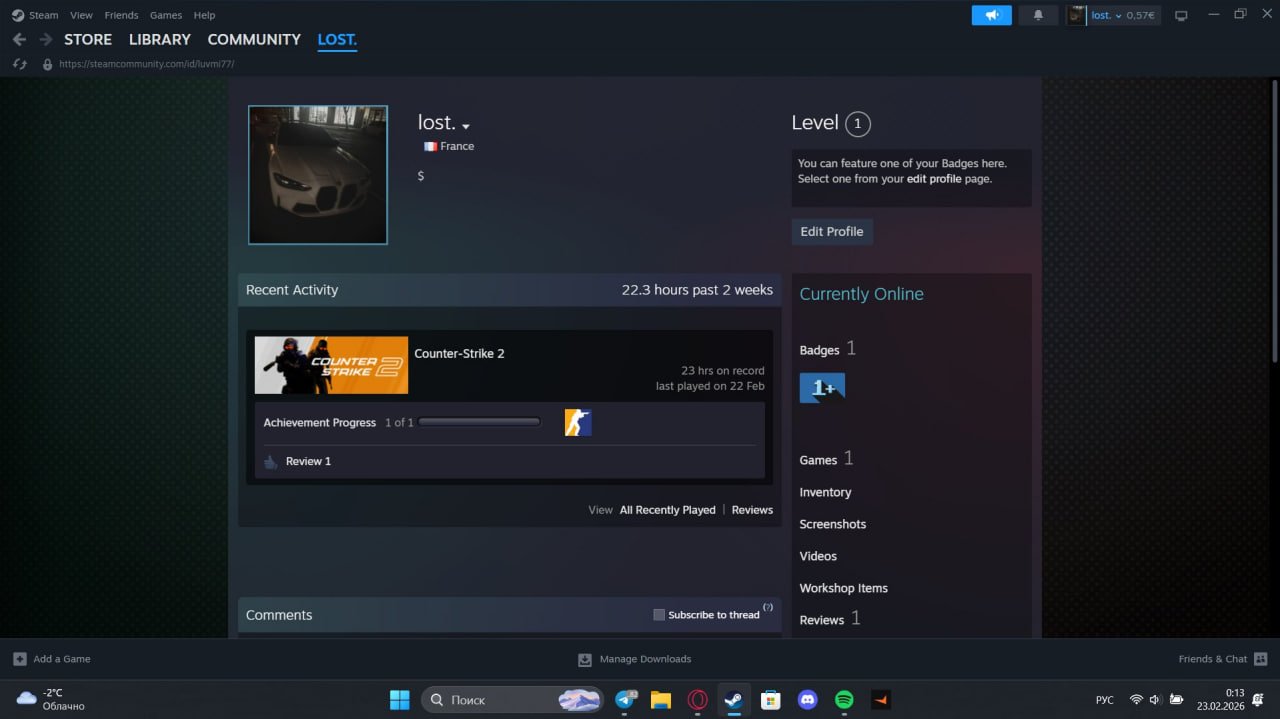Click the French flag icon
Image resolution: width=1280 pixels, height=719 pixels.
(430, 146)
